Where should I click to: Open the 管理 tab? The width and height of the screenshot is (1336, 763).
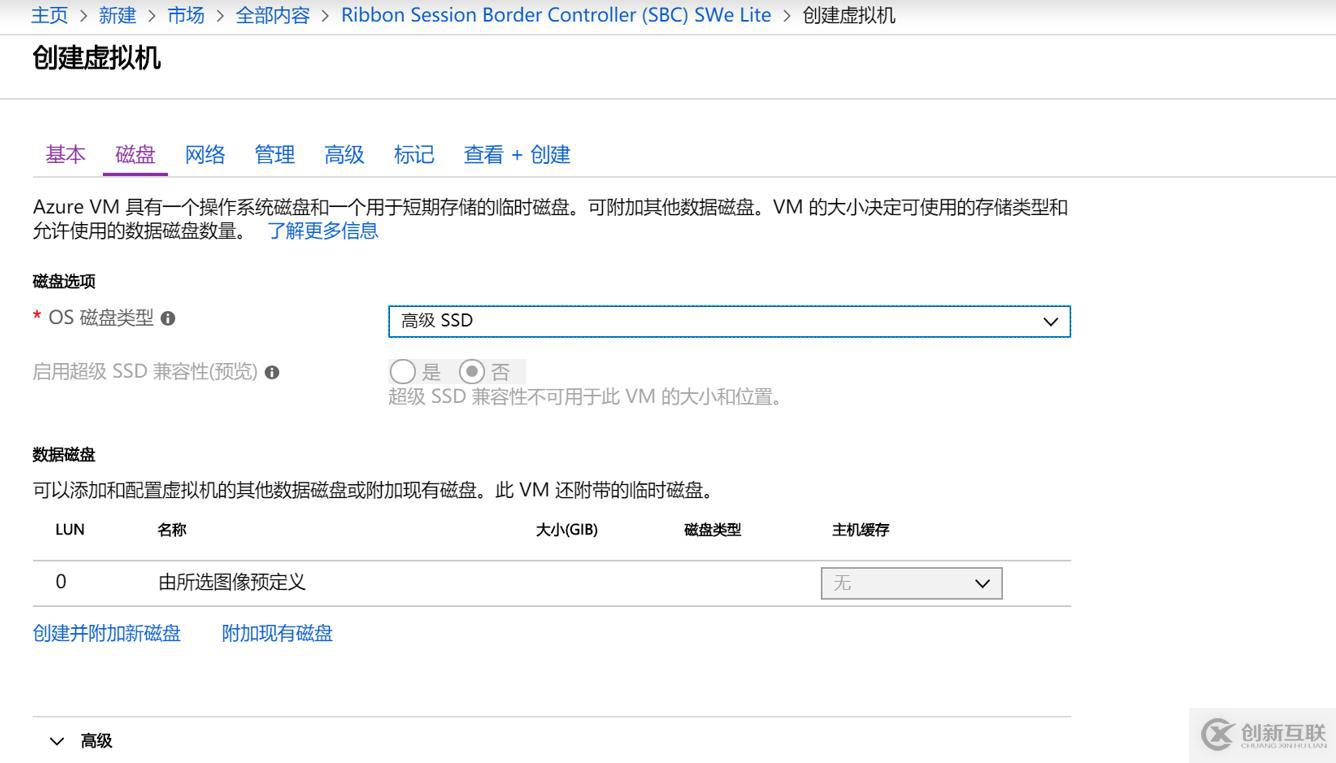(x=274, y=154)
